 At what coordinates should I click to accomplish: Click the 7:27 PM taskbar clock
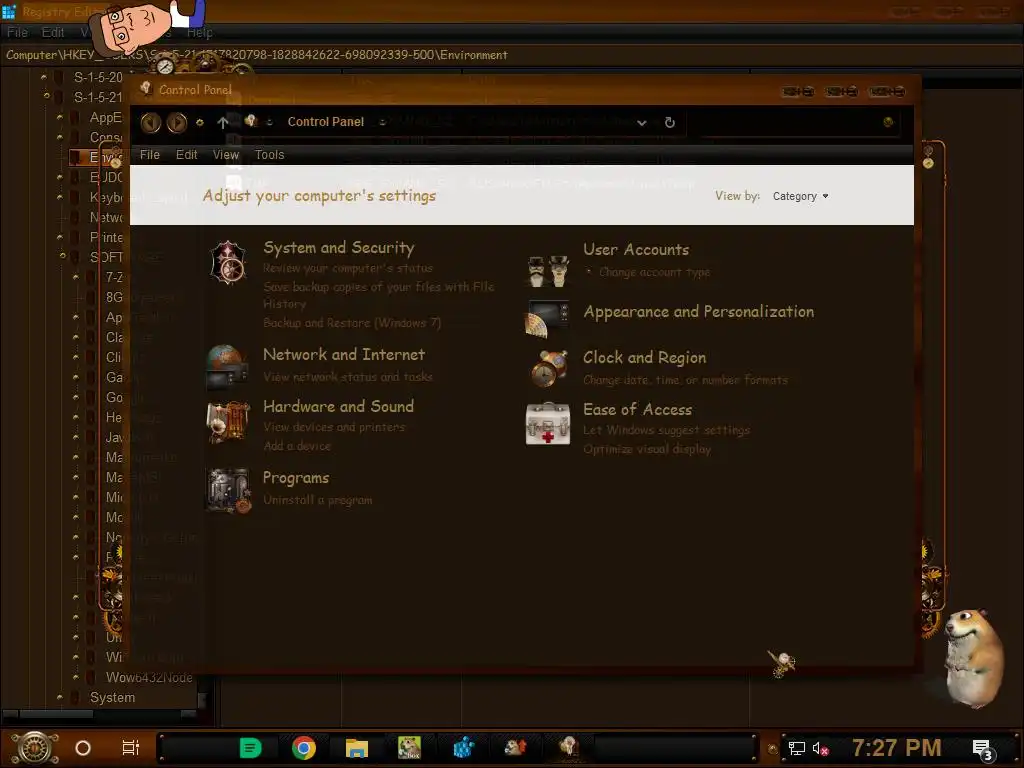tap(897, 748)
